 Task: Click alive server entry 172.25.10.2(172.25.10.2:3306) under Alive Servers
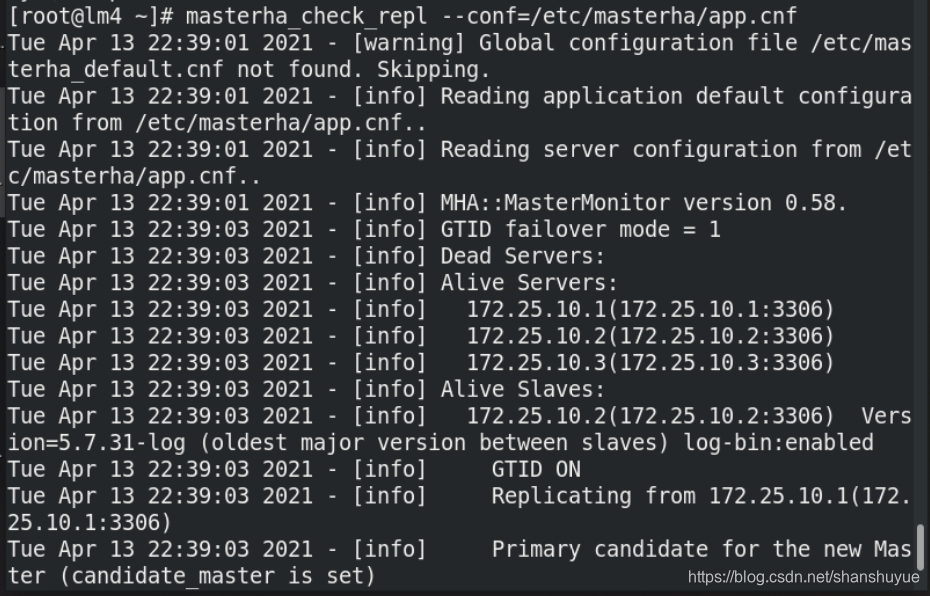coord(650,336)
